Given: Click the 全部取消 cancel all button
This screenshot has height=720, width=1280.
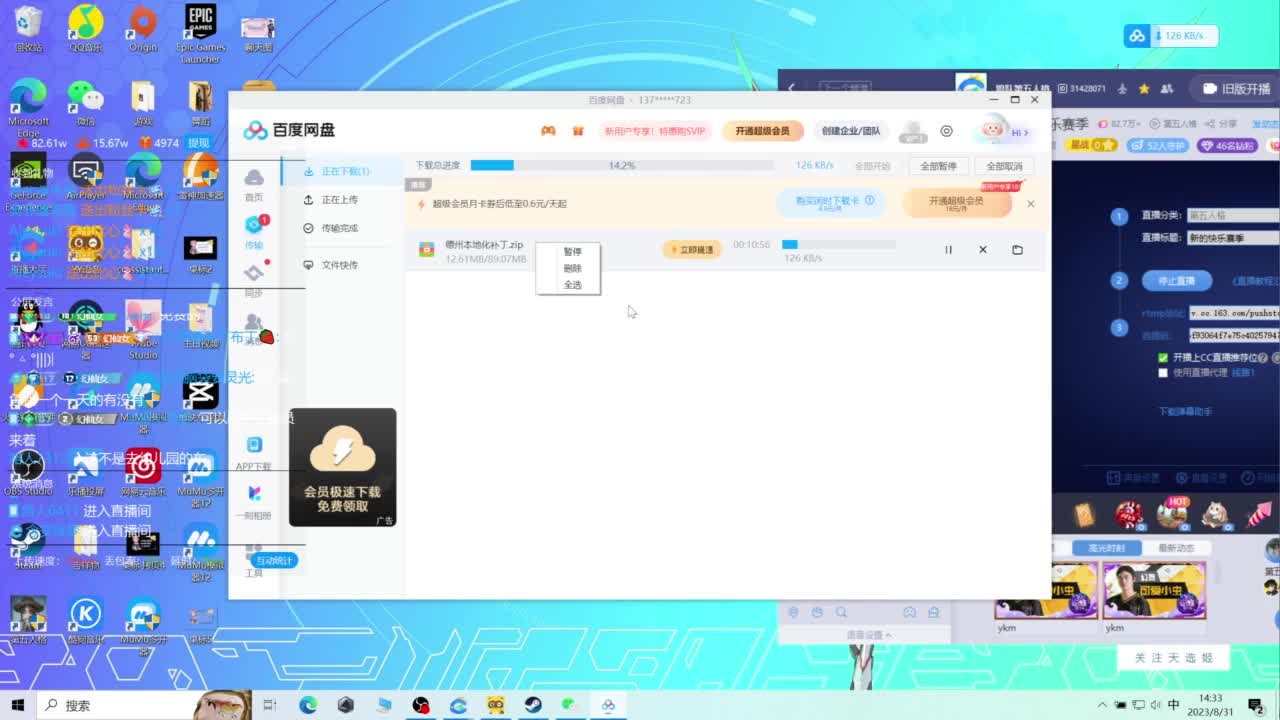Looking at the screenshot, I should (1004, 166).
